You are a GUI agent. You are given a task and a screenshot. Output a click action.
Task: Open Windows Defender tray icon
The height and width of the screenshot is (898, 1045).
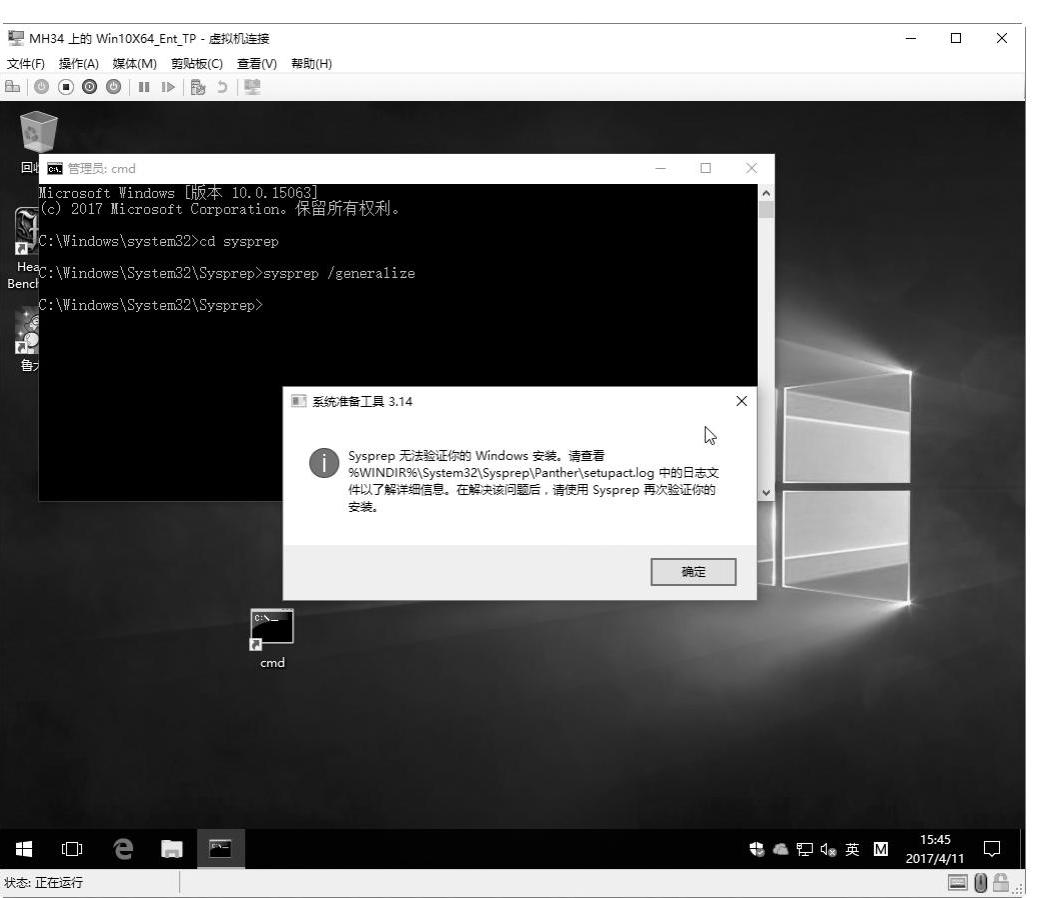pos(756,849)
